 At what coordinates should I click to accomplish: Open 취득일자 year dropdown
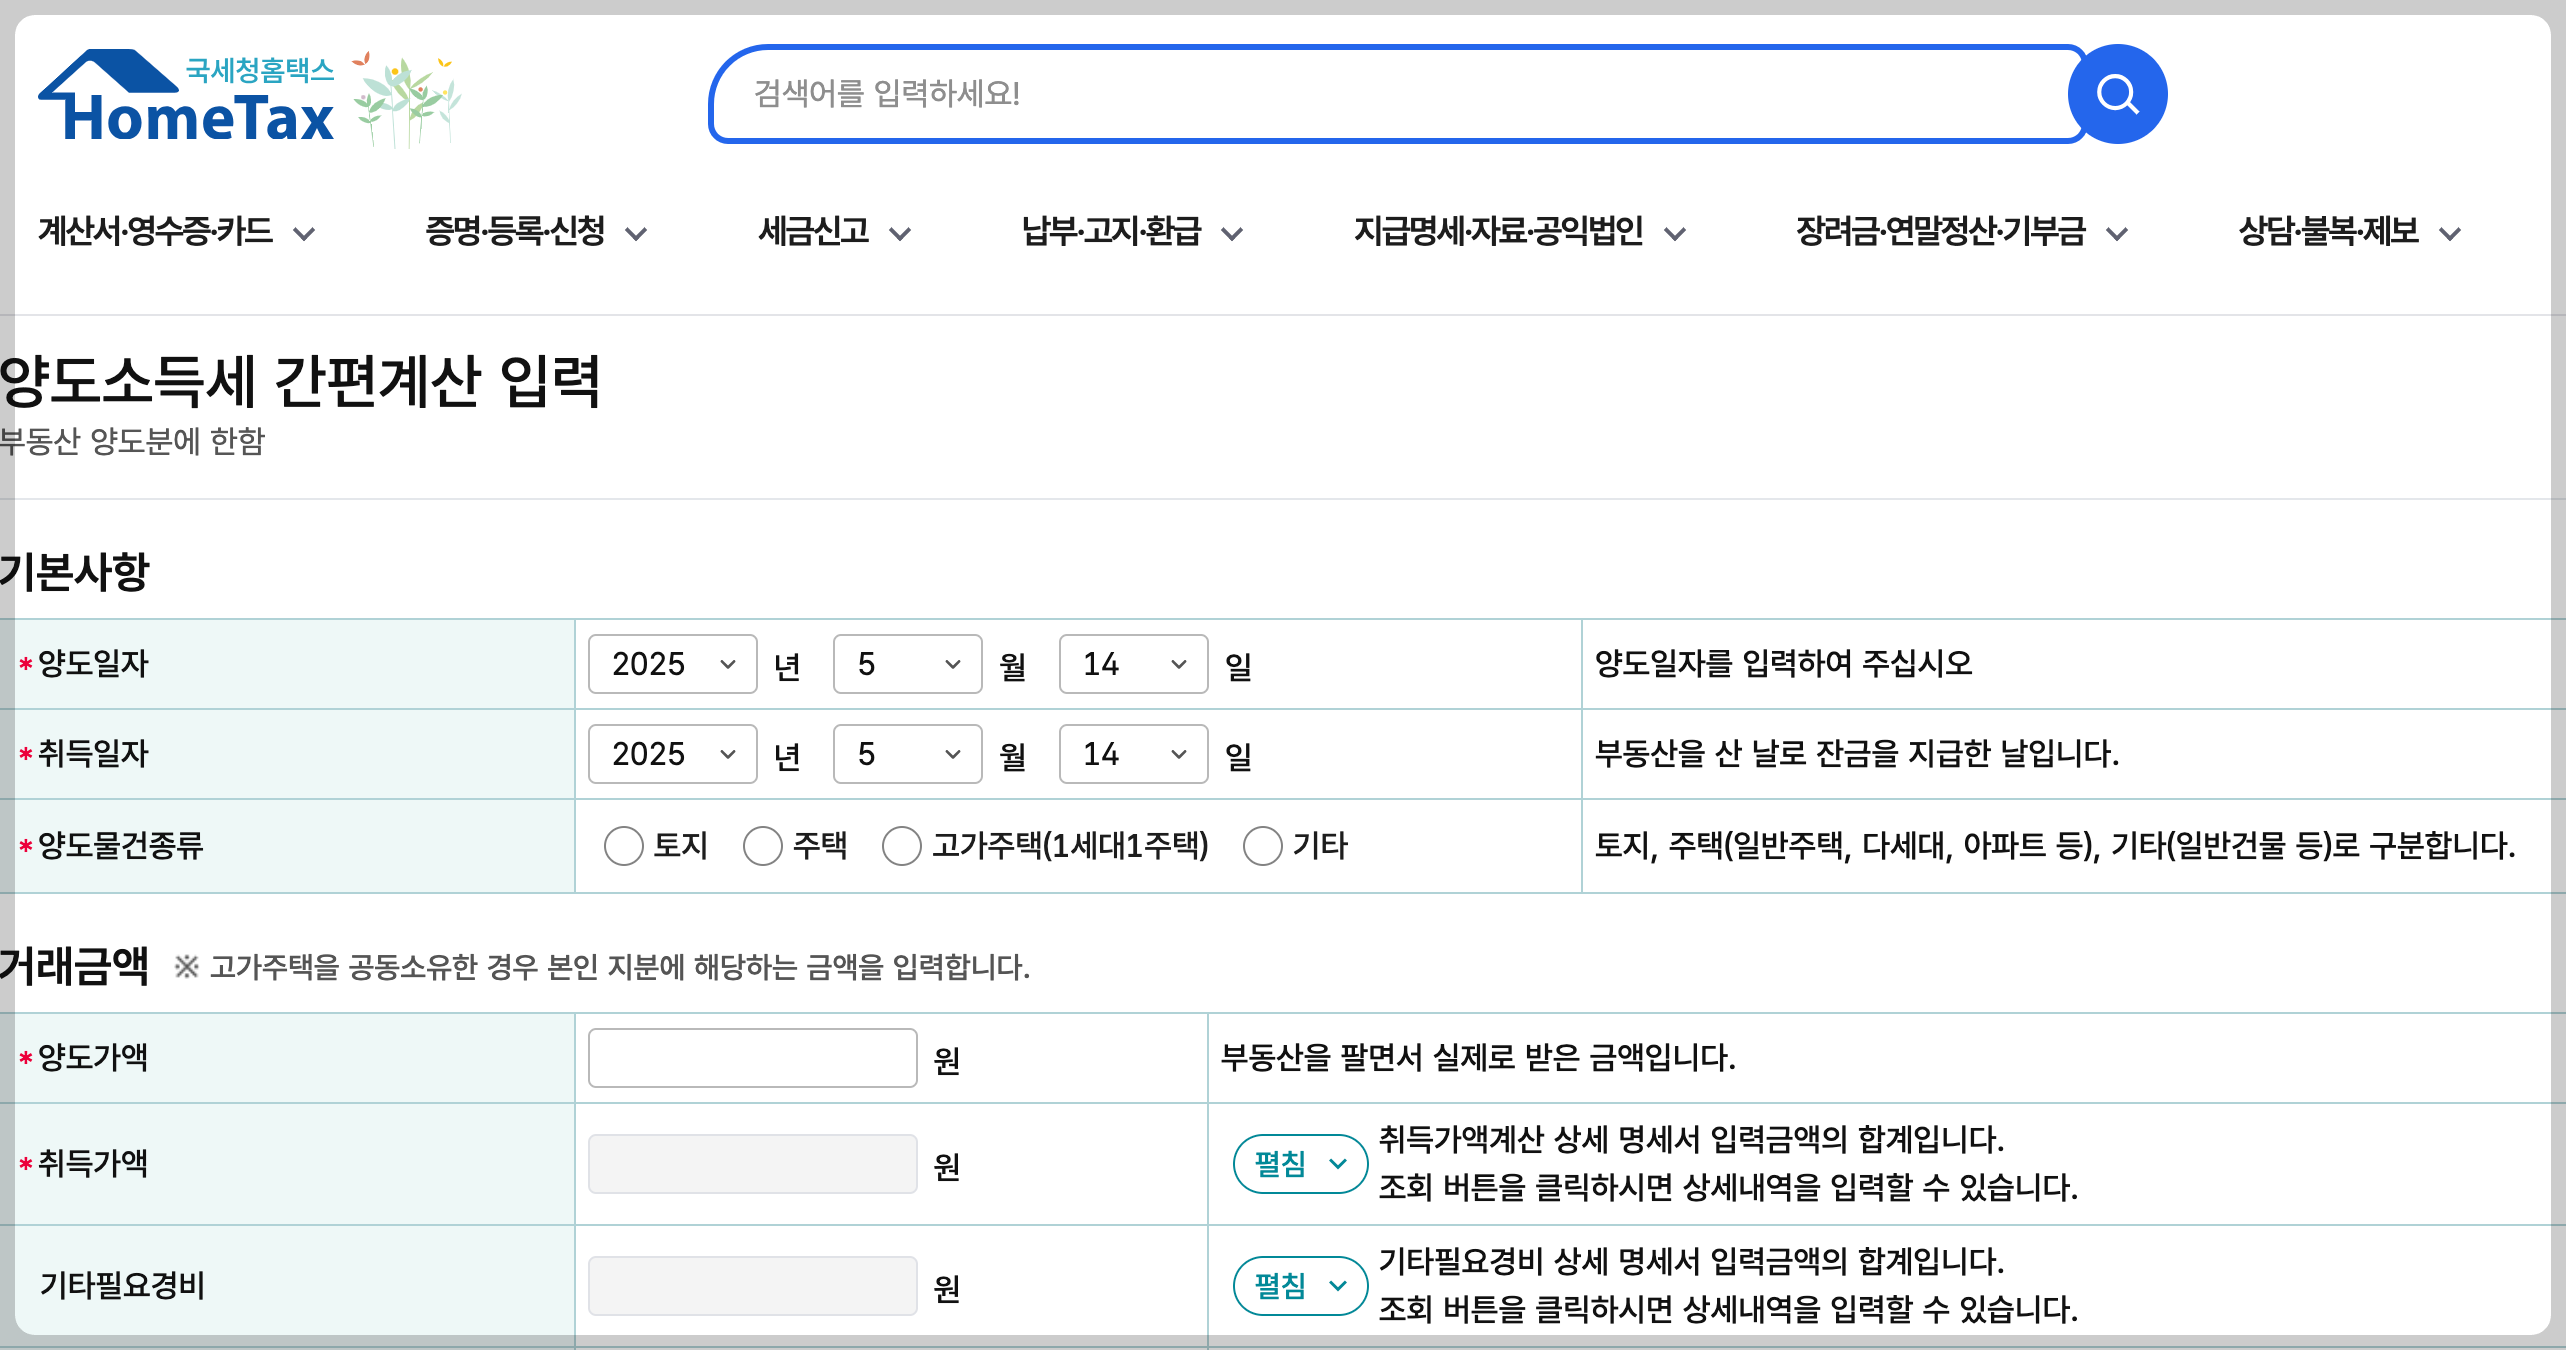point(672,754)
